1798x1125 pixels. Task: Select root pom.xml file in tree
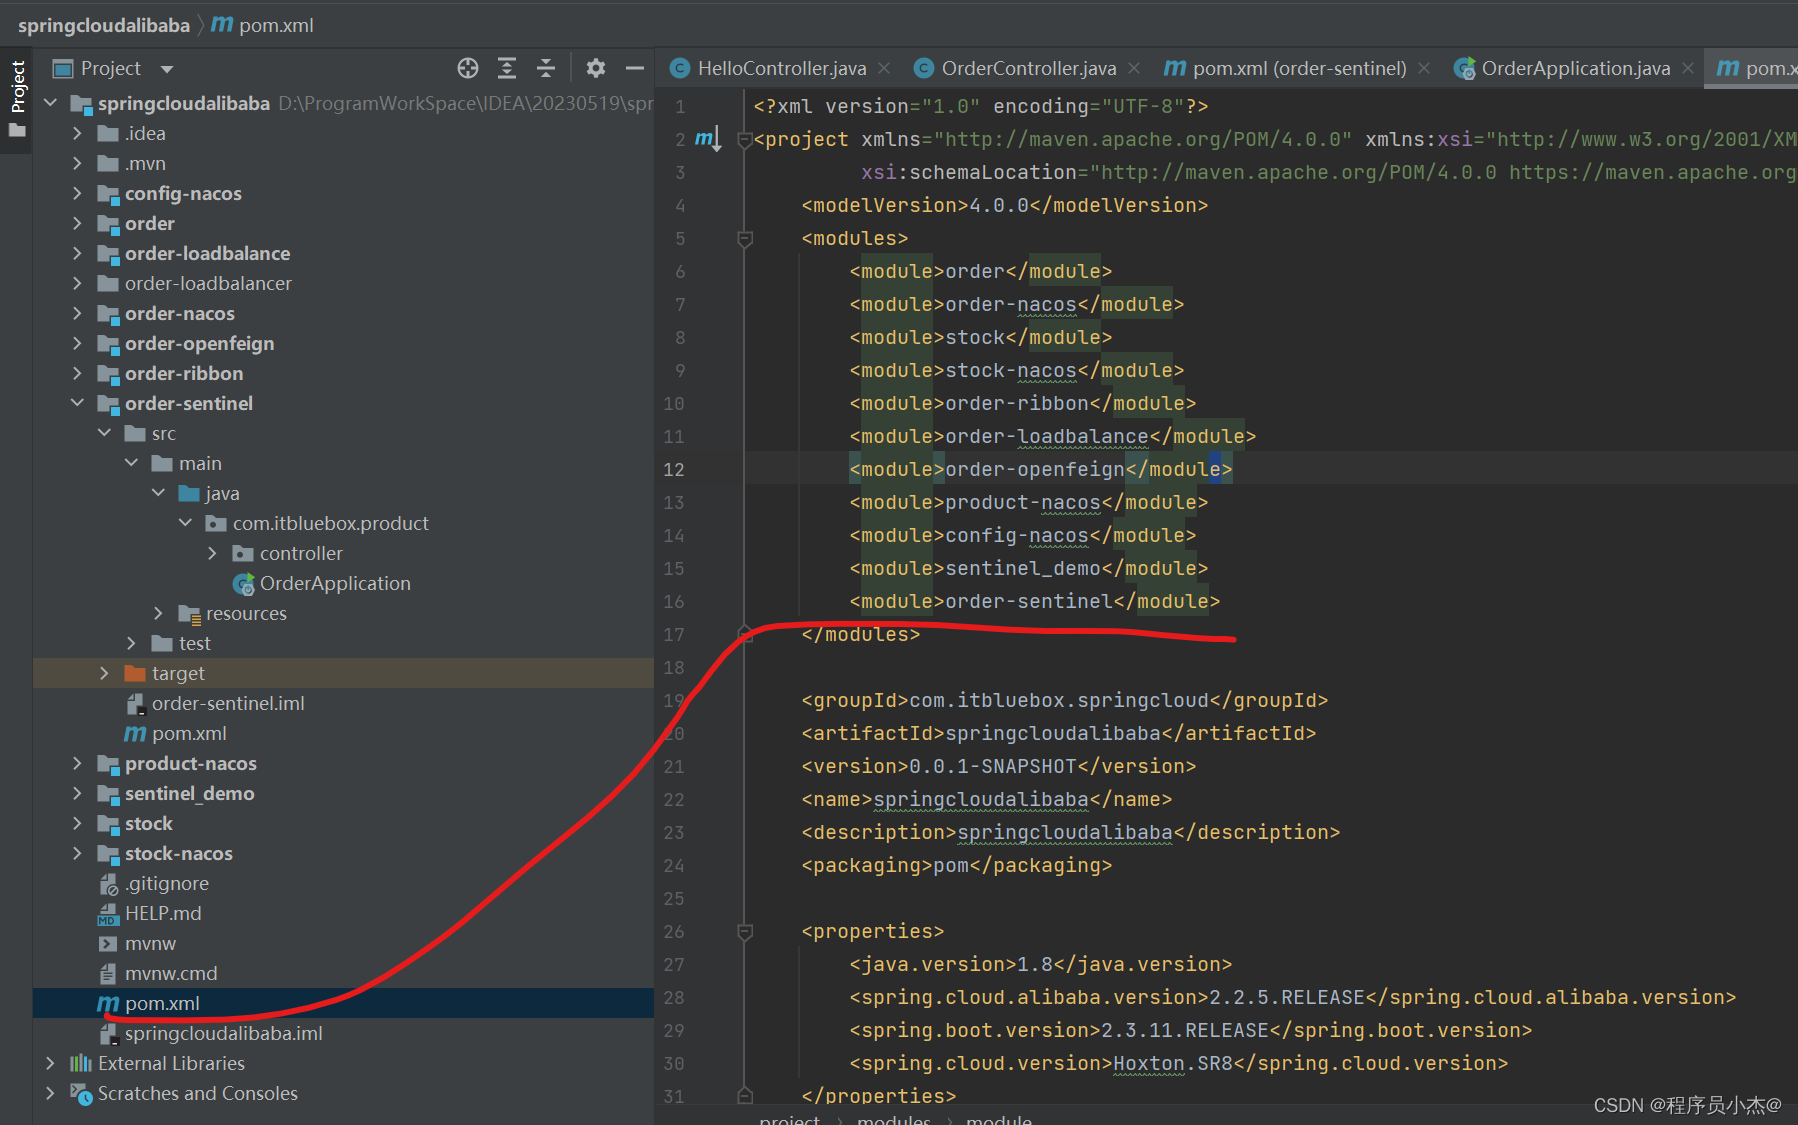(162, 1003)
